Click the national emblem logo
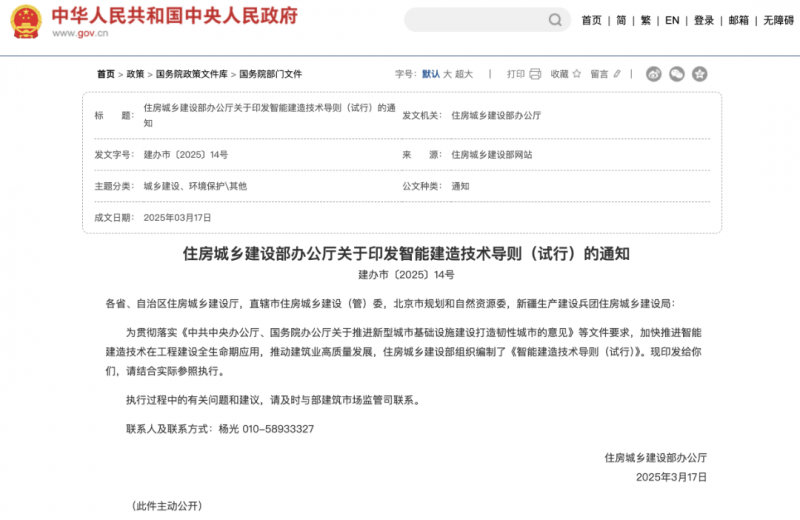Image resolution: width=800 pixels, height=520 pixels. pos(26,21)
